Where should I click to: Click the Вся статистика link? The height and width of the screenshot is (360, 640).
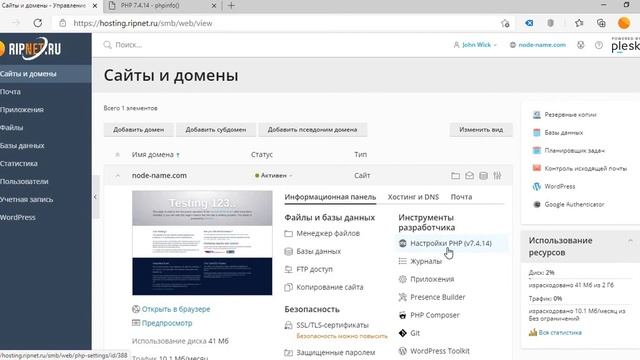(x=560, y=333)
